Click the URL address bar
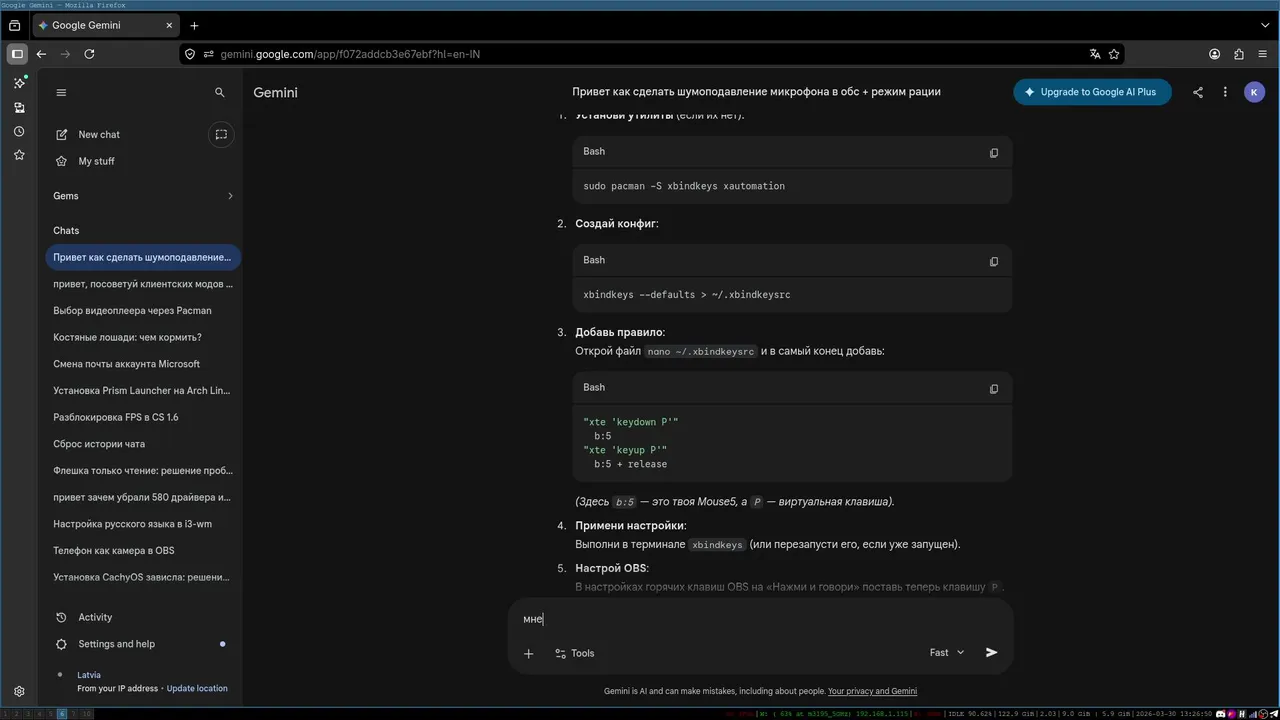Image resolution: width=1280 pixels, height=720 pixels. tap(650, 54)
